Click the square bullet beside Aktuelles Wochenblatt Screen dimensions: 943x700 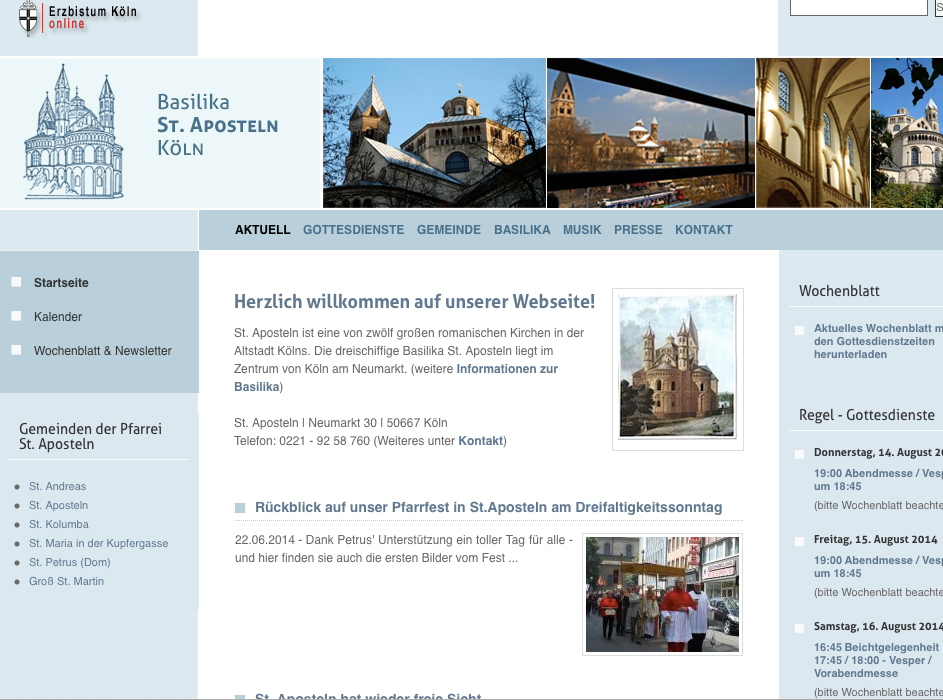(799, 330)
